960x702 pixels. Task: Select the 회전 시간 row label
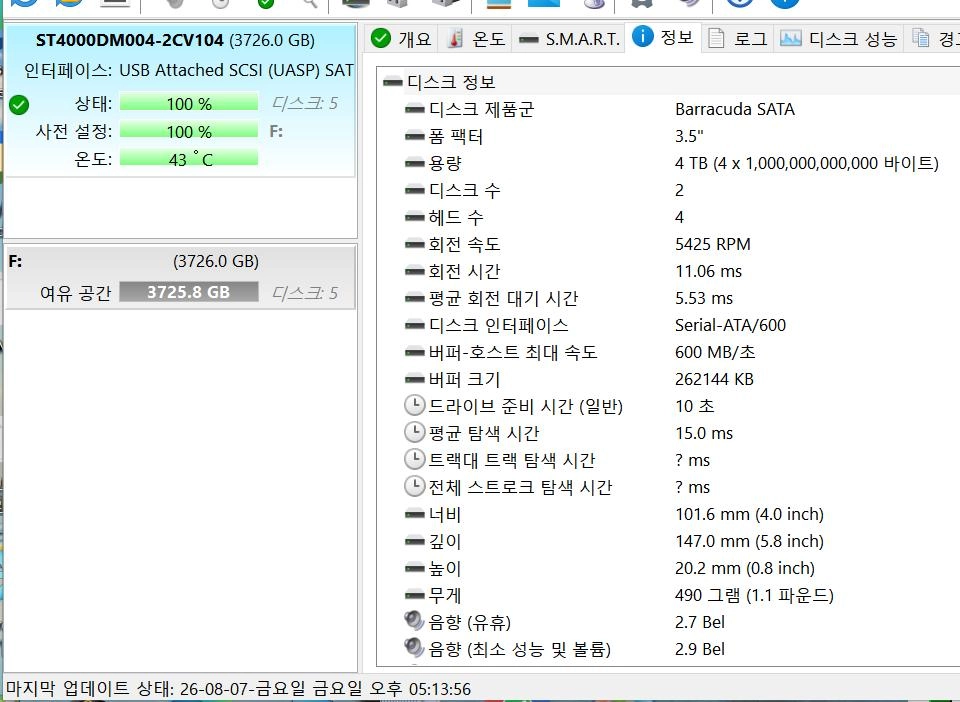click(464, 271)
